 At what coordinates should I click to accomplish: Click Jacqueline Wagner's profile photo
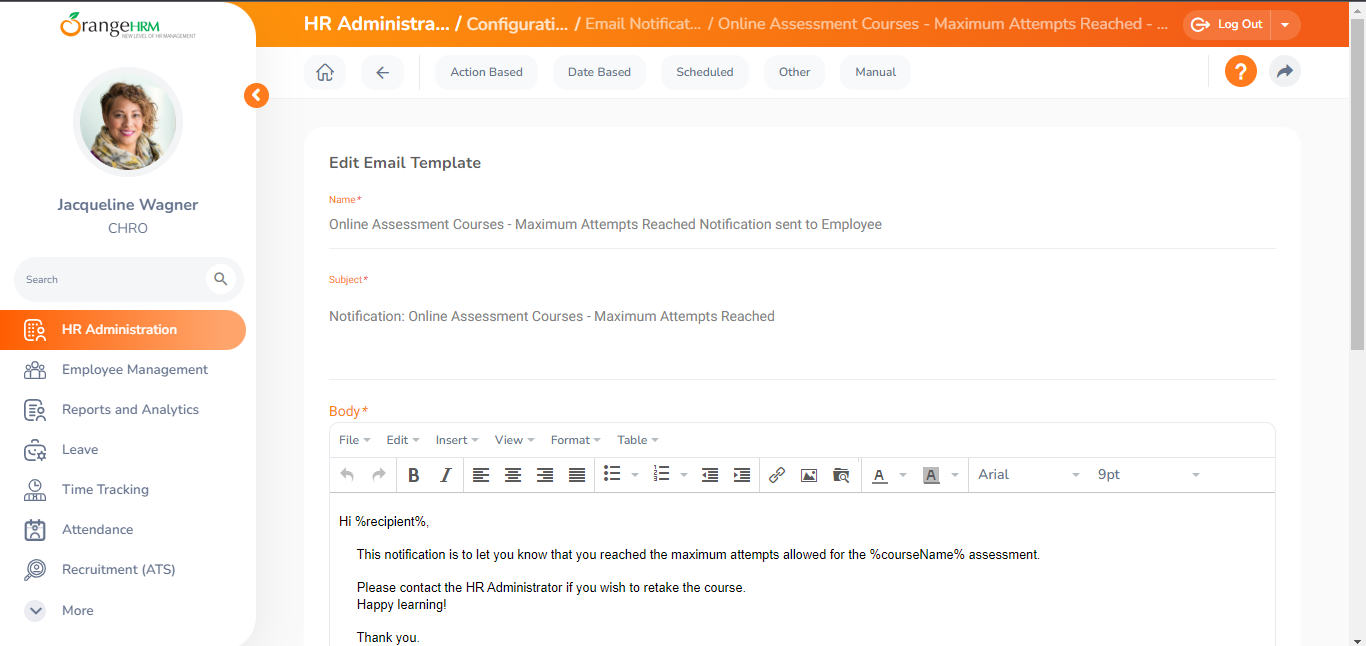click(x=128, y=122)
